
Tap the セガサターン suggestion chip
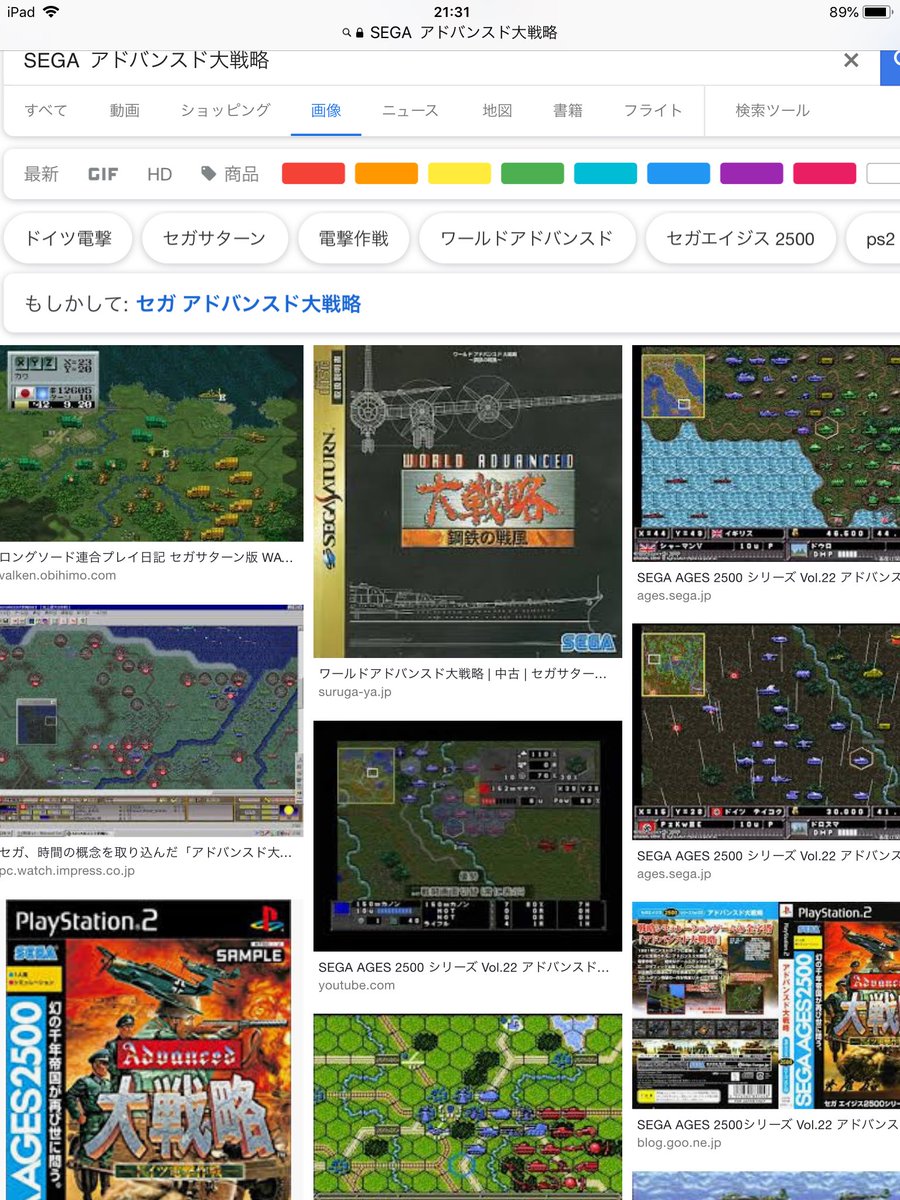(215, 238)
